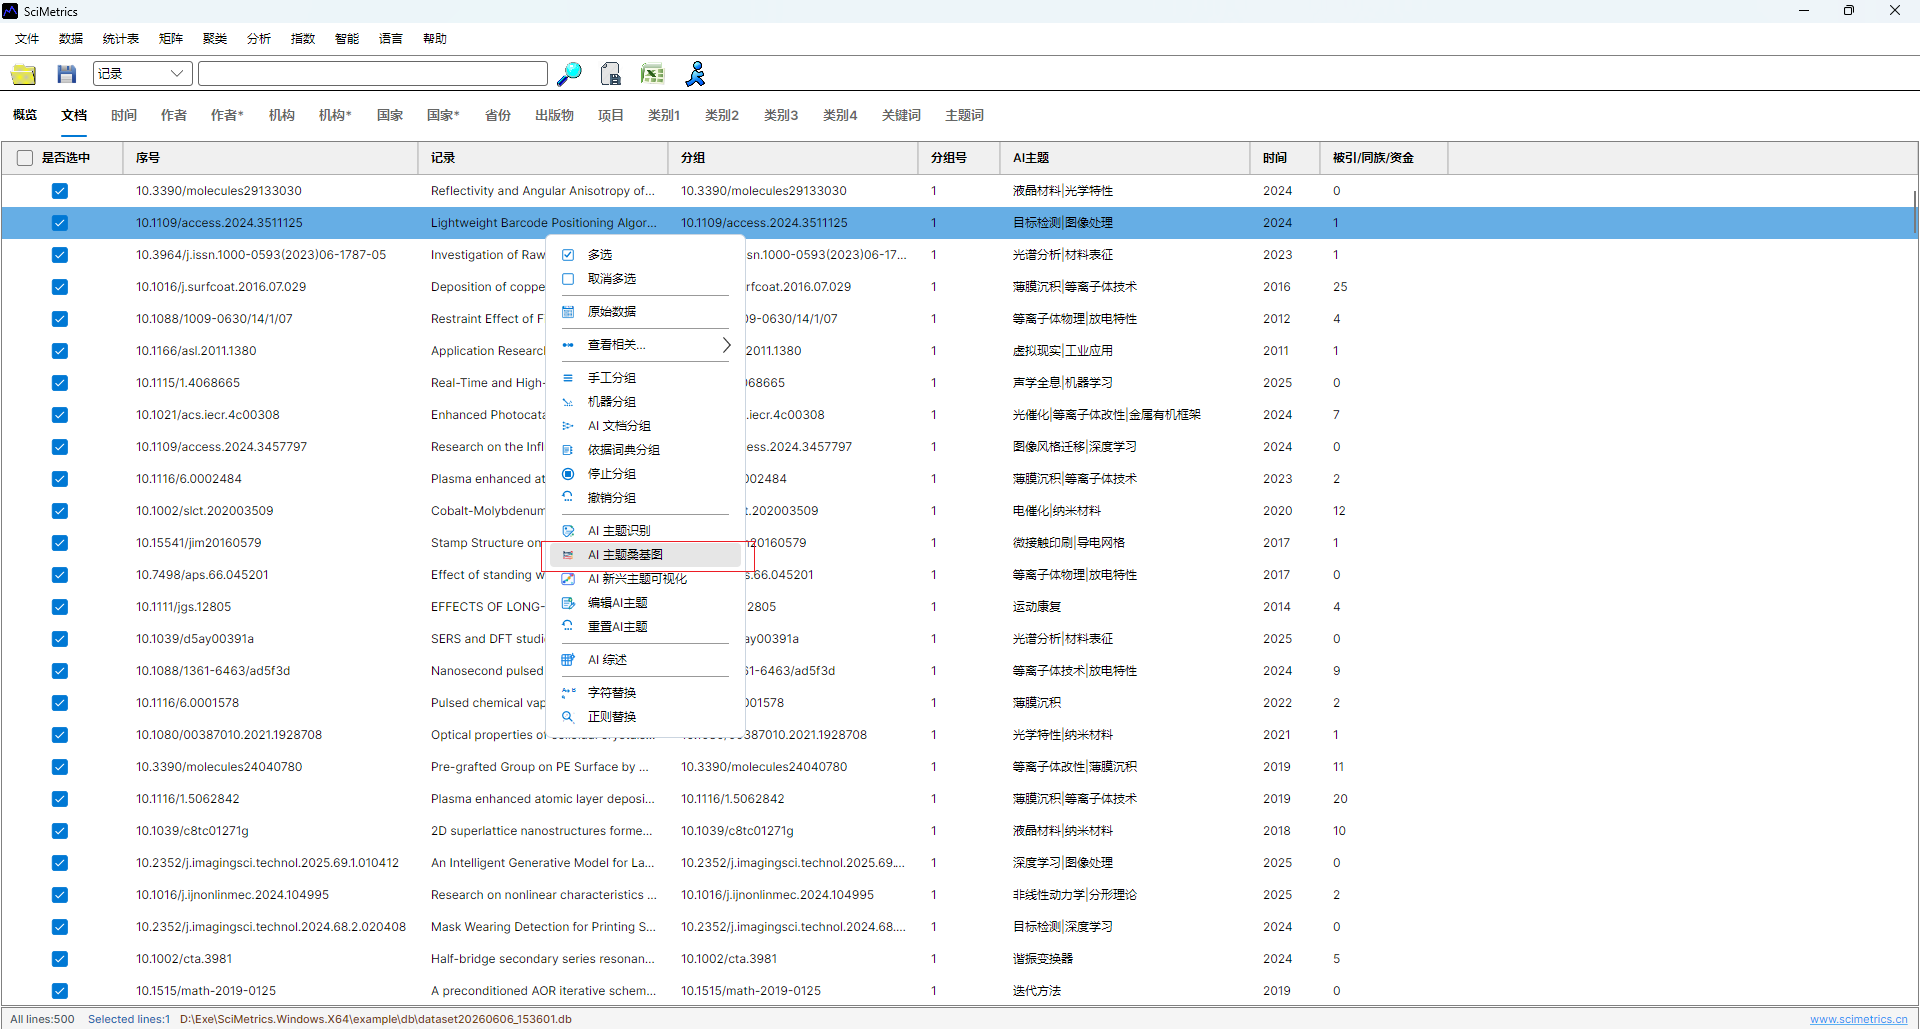Switch to the 作者 tab

point(174,116)
